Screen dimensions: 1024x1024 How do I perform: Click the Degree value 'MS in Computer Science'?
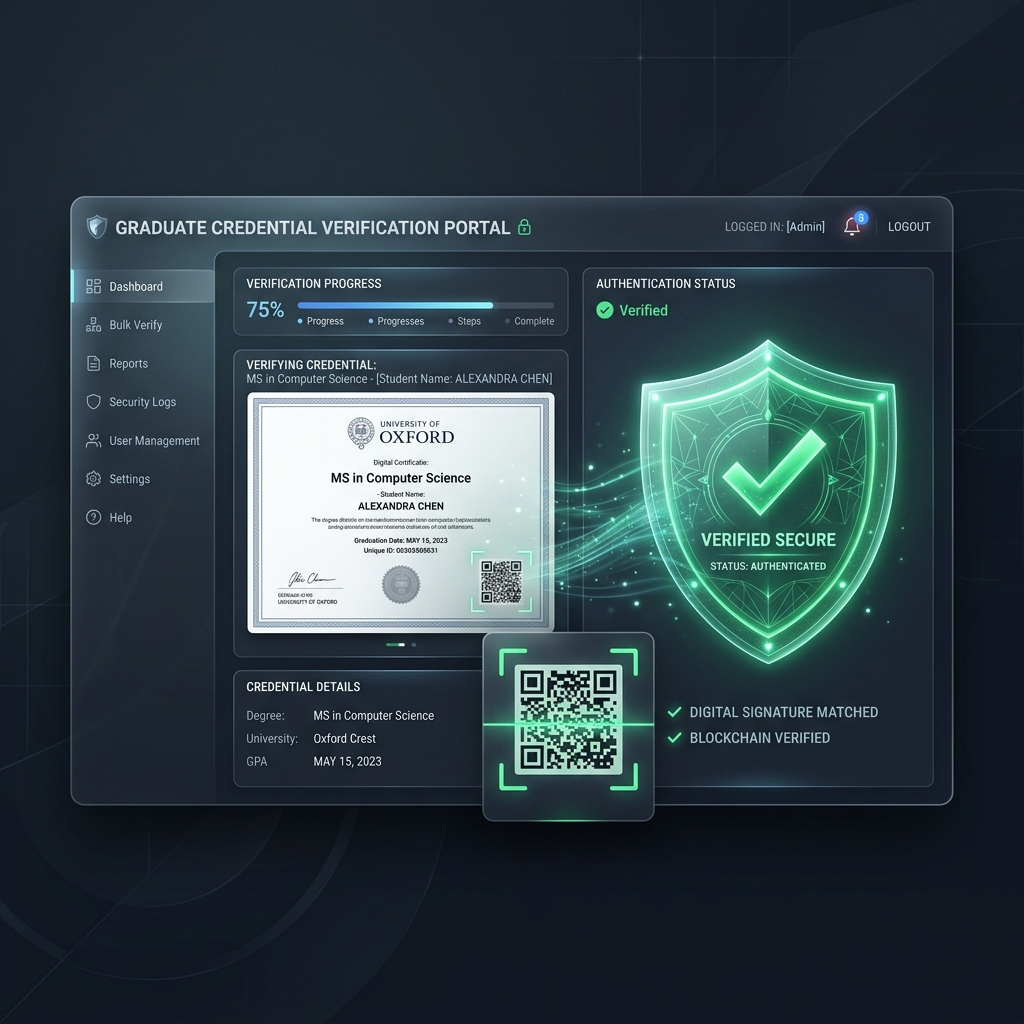pyautogui.click(x=374, y=715)
